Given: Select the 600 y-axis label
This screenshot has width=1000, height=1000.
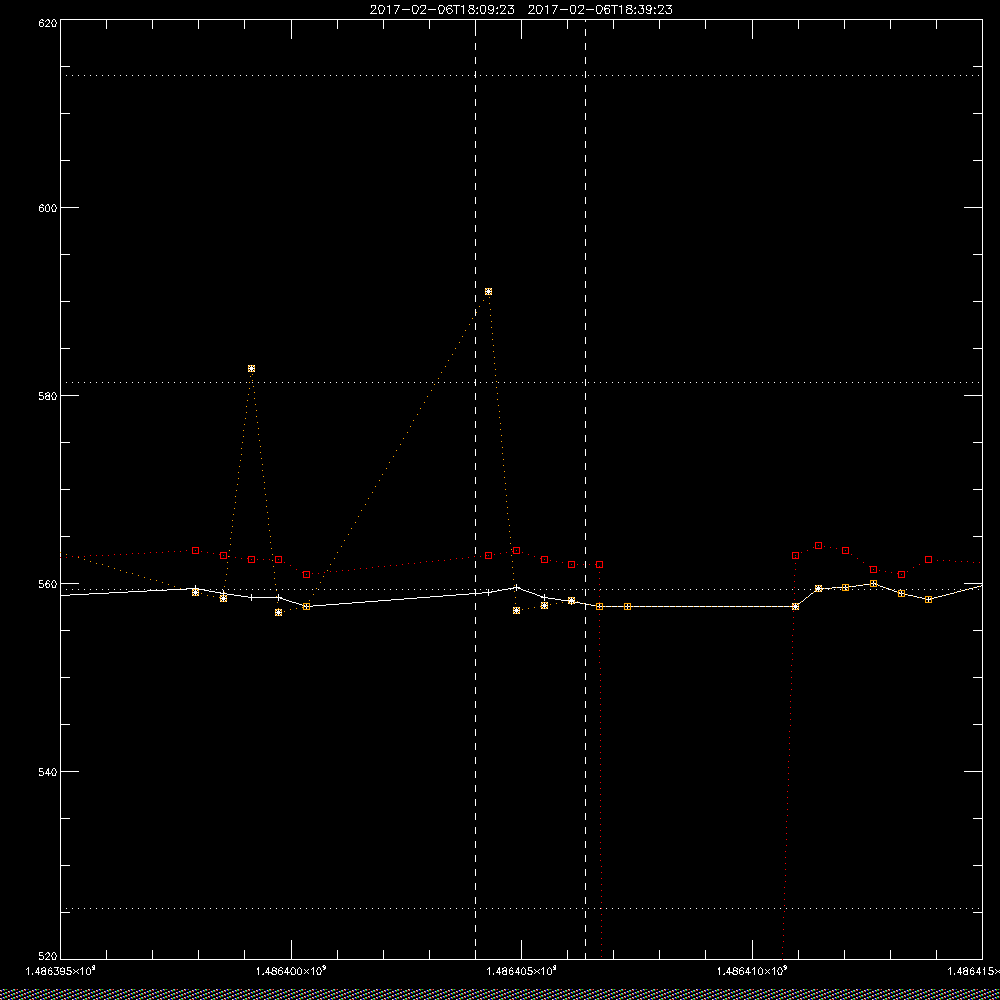Looking at the screenshot, I should (x=49, y=208).
